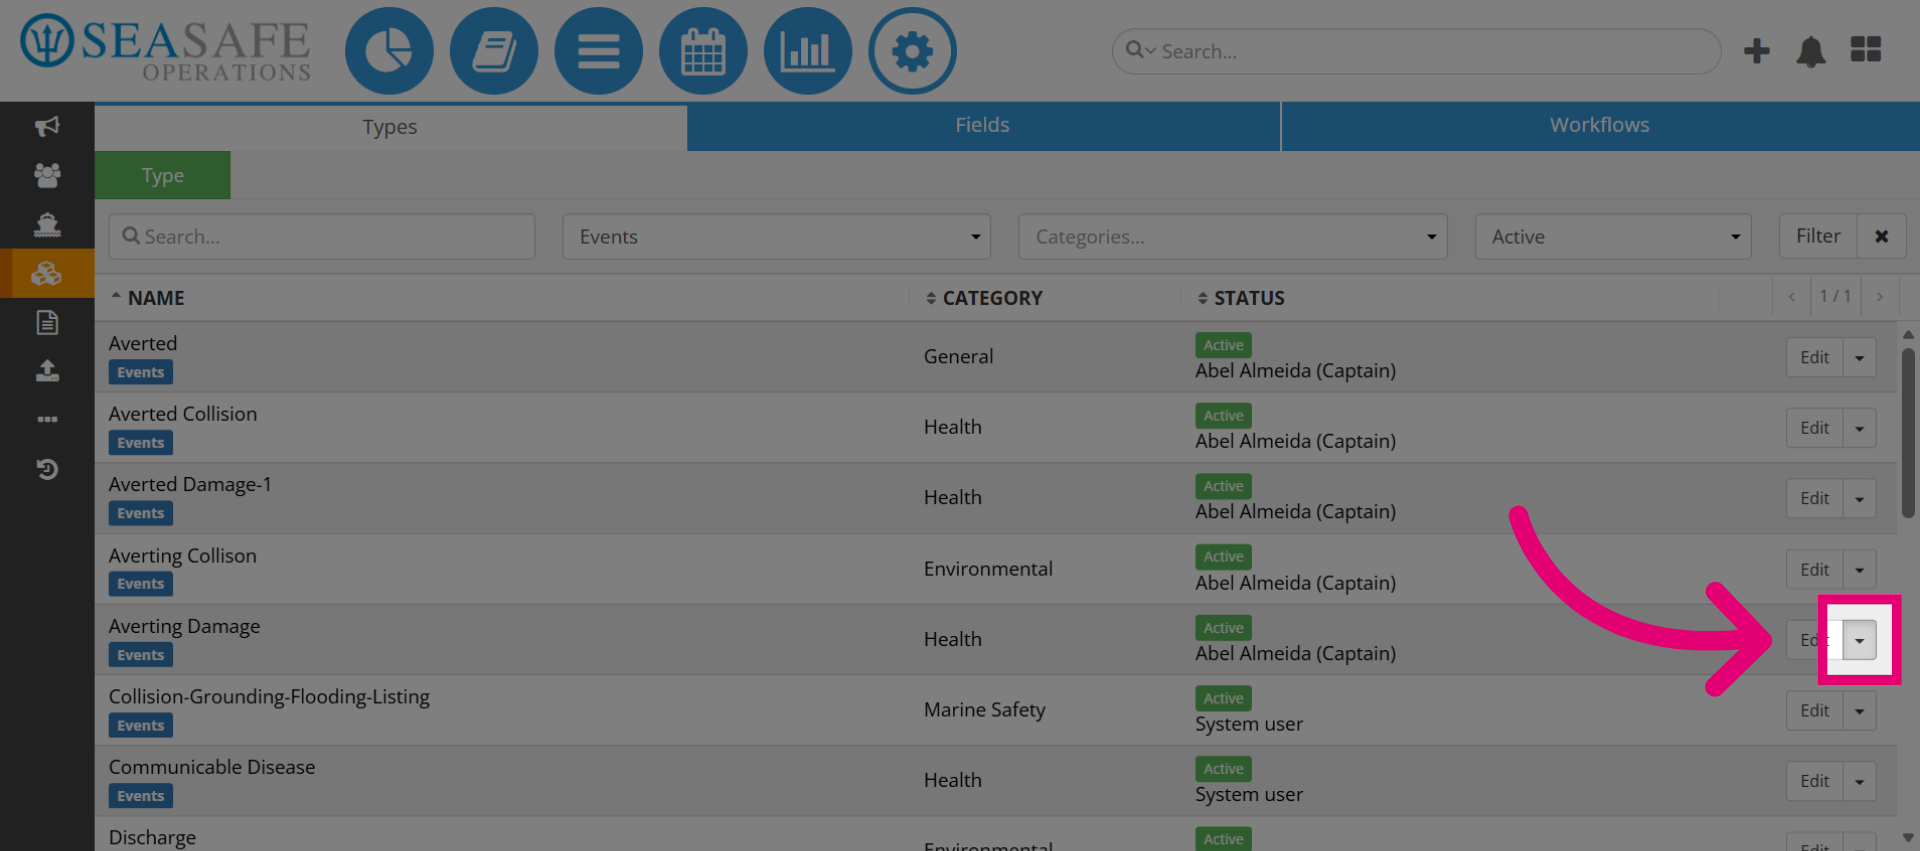The height and width of the screenshot is (851, 1920).
Task: Click the scrollbar up arrow
Action: pyautogui.click(x=1908, y=334)
